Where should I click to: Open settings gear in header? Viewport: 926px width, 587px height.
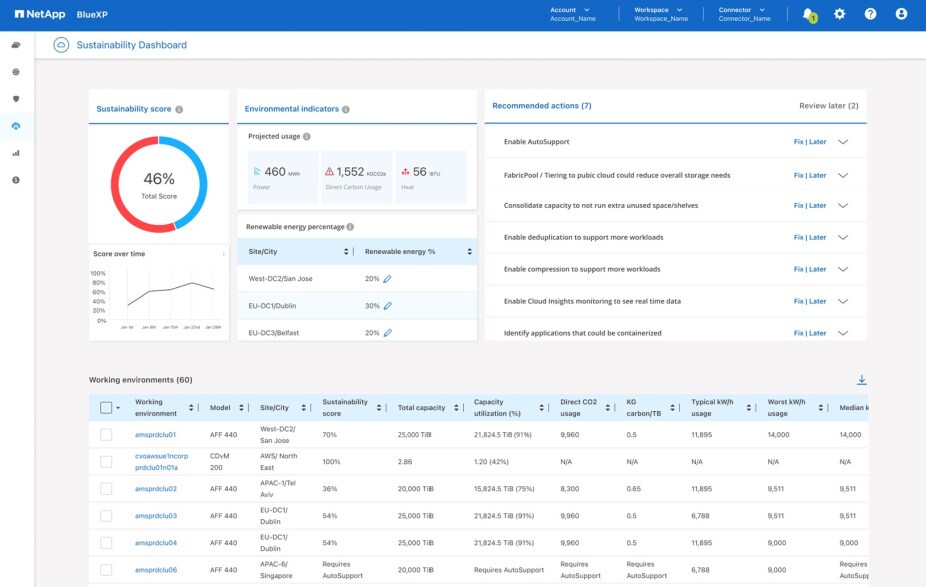(839, 14)
